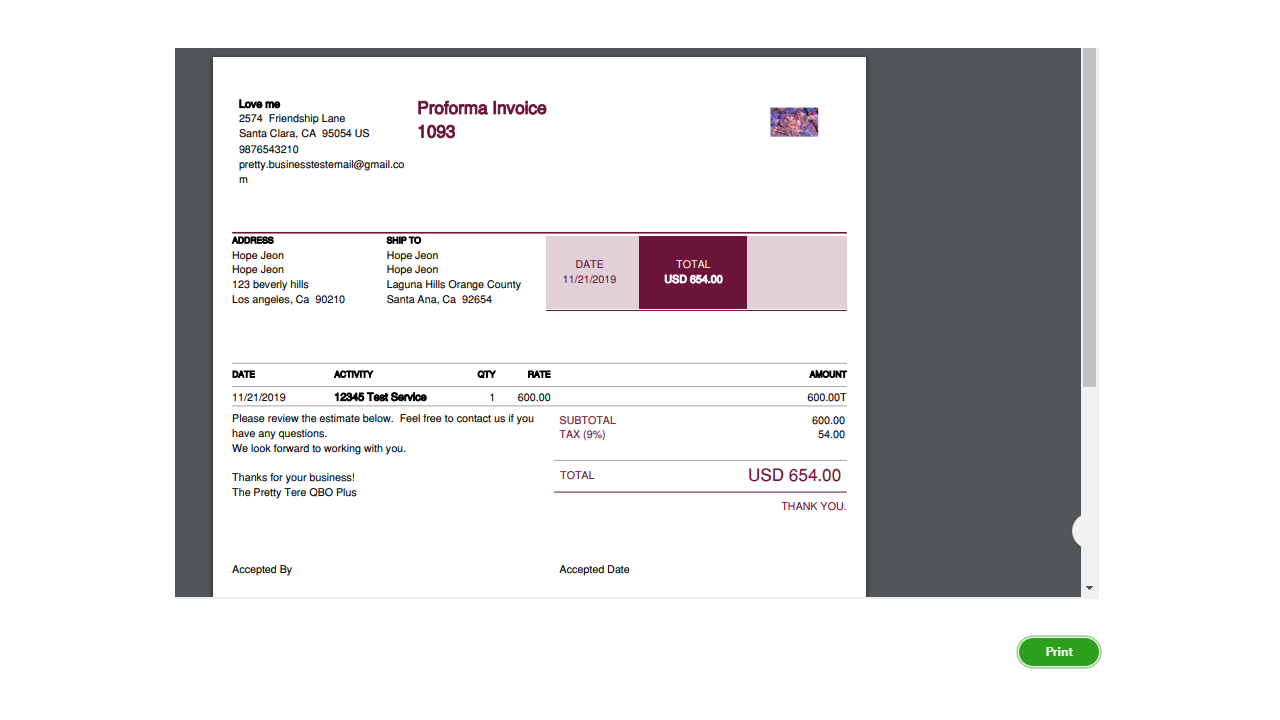Select "123 beverly hills" billing line
Screen dimensions: 1280x720
(270, 285)
